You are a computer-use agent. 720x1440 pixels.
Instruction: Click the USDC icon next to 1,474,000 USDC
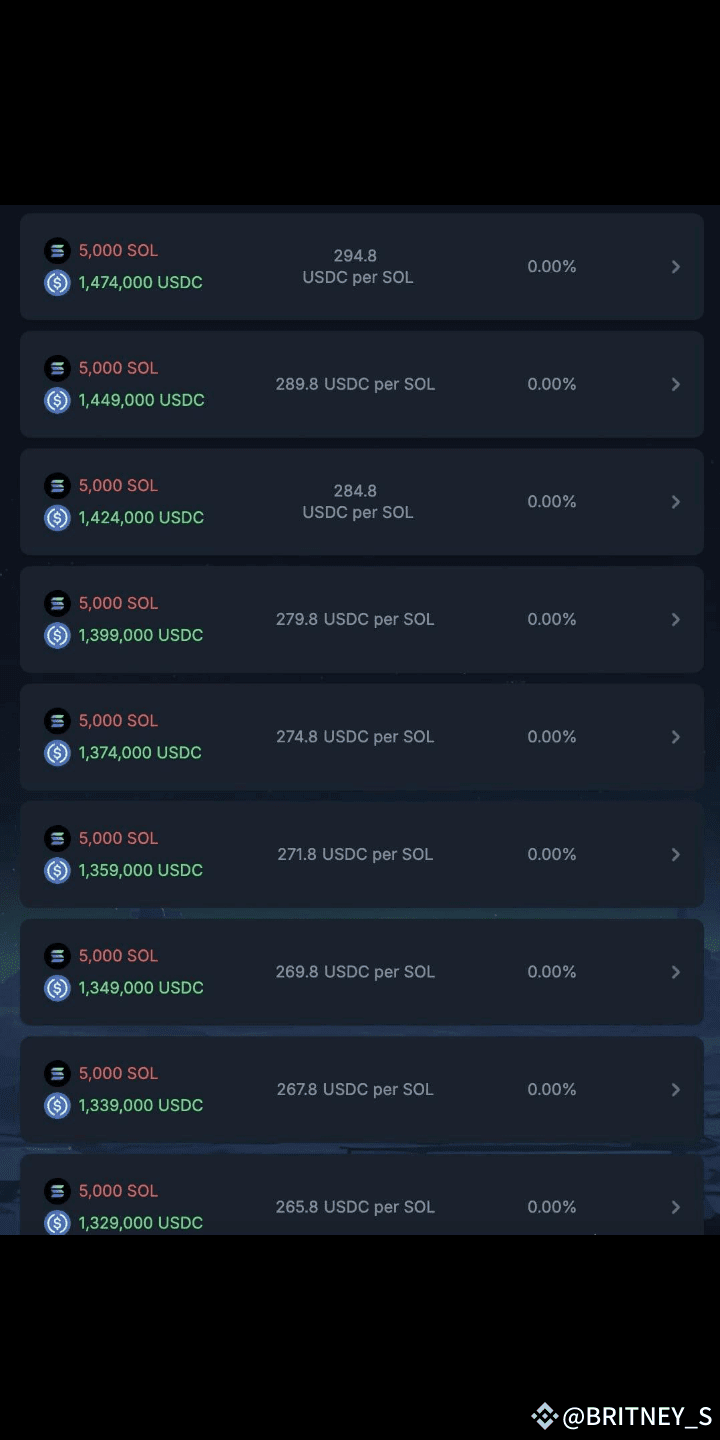point(56,283)
